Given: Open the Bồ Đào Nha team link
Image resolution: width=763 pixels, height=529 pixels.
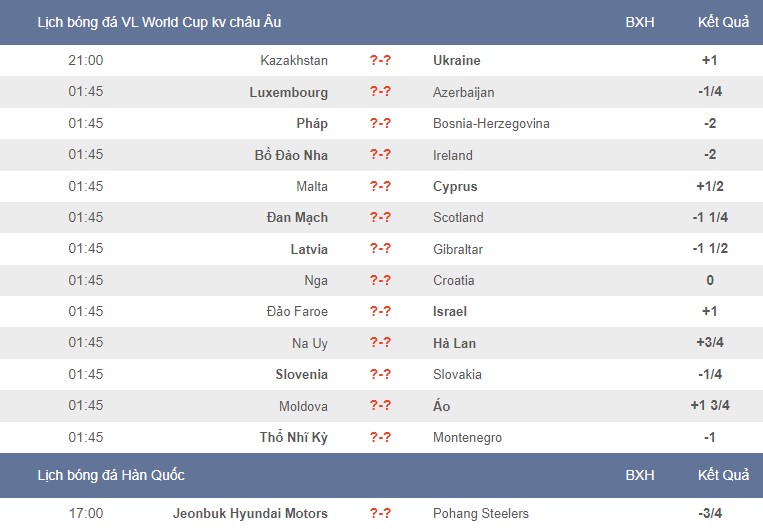Looking at the screenshot, I should [x=291, y=155].
